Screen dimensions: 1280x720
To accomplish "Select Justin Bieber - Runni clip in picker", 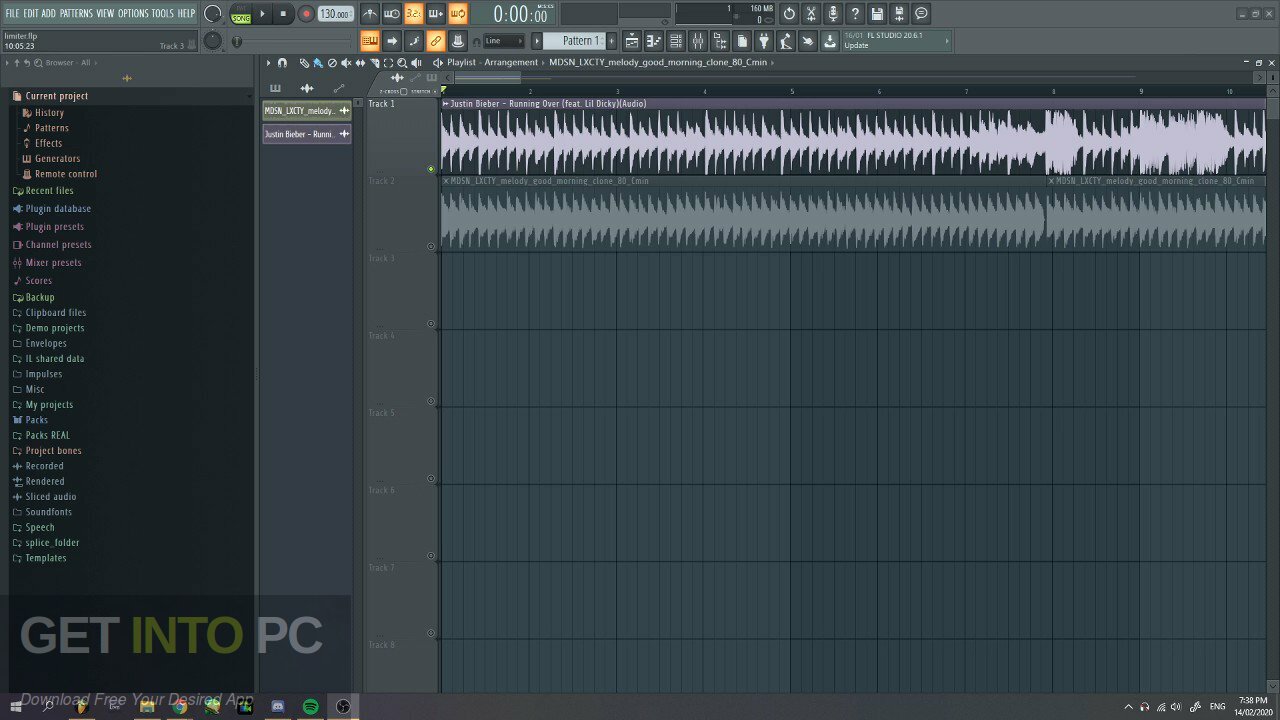I will click(307, 134).
